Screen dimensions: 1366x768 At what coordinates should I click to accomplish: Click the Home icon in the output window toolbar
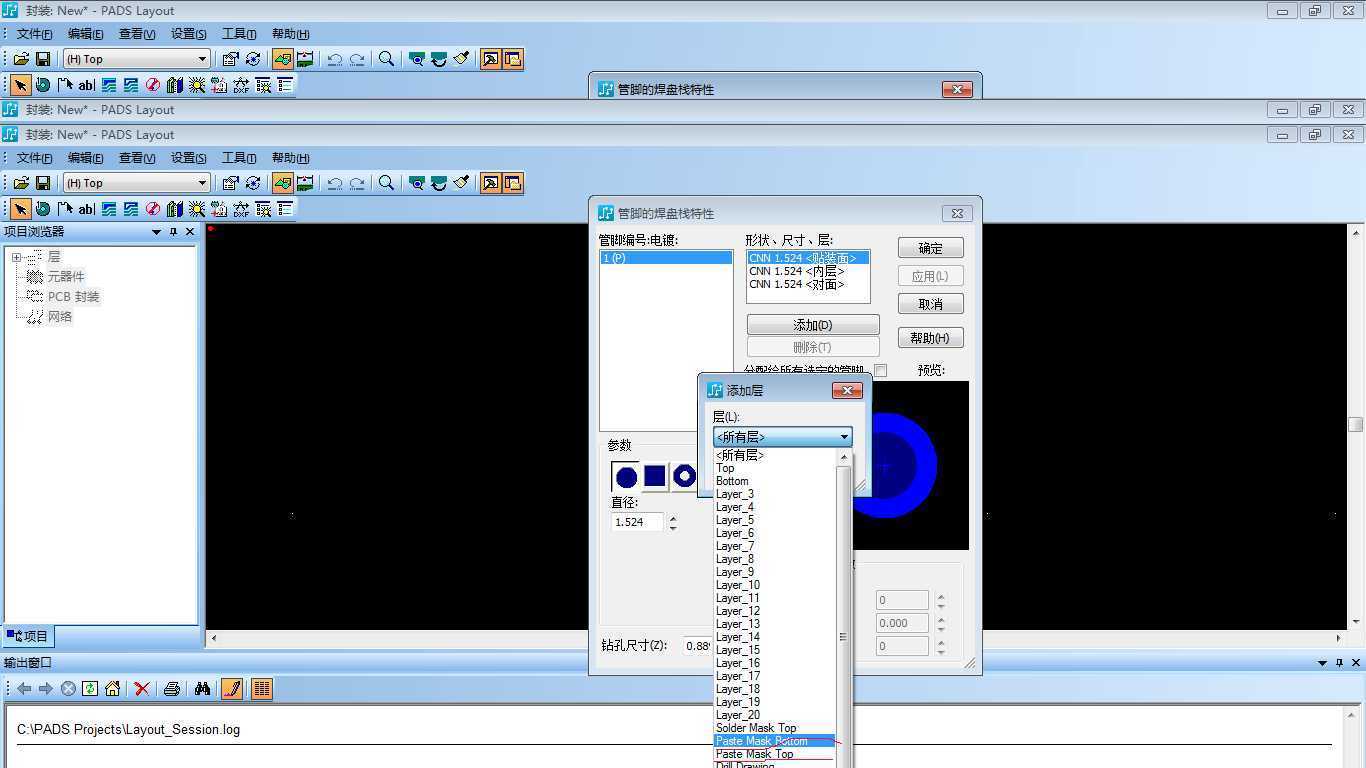point(112,688)
